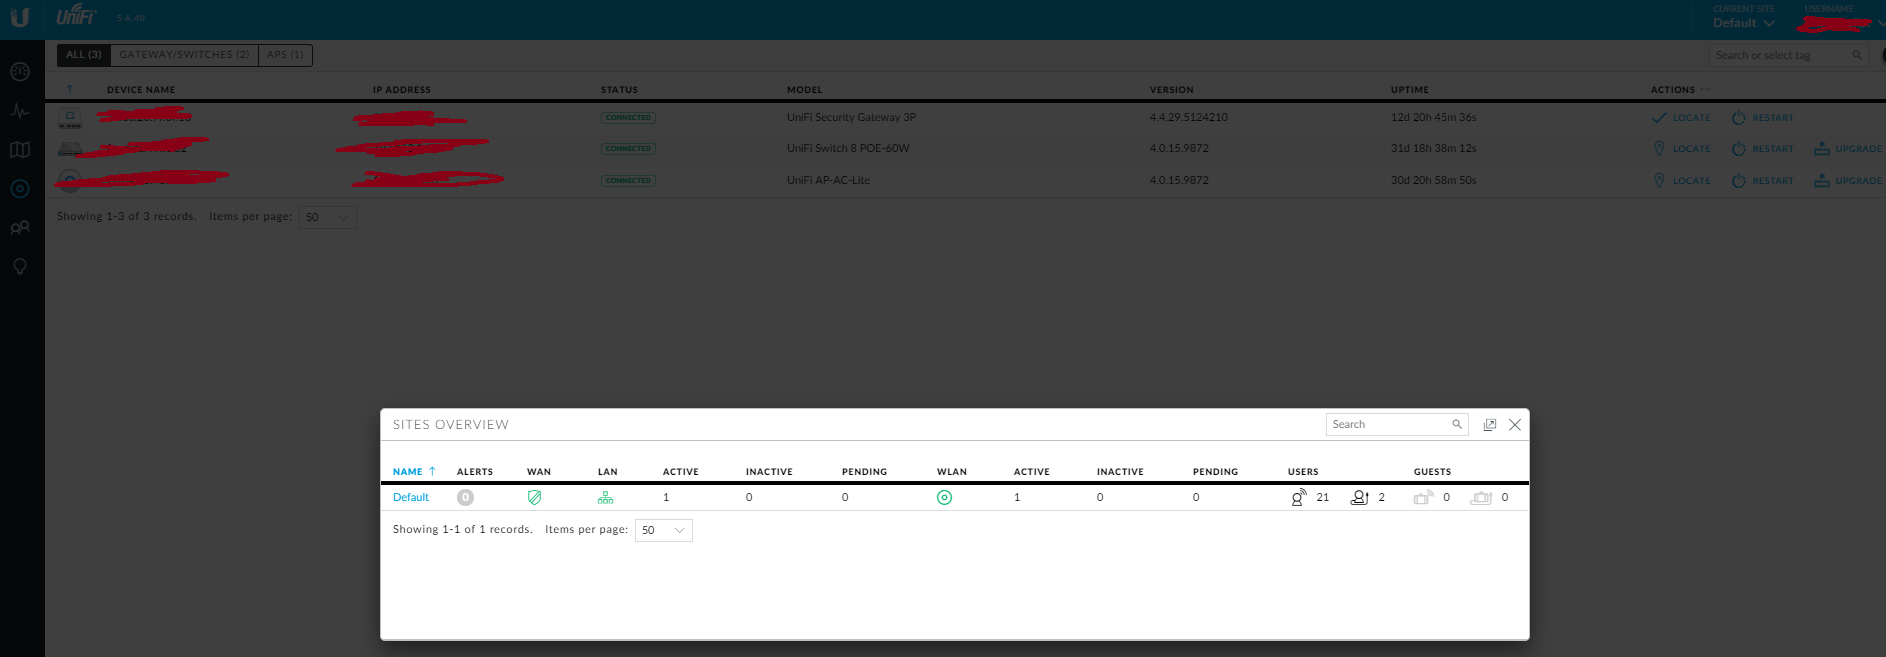This screenshot has width=1886, height=657.
Task: Open the Clients page in sidebar
Action: (x=20, y=228)
